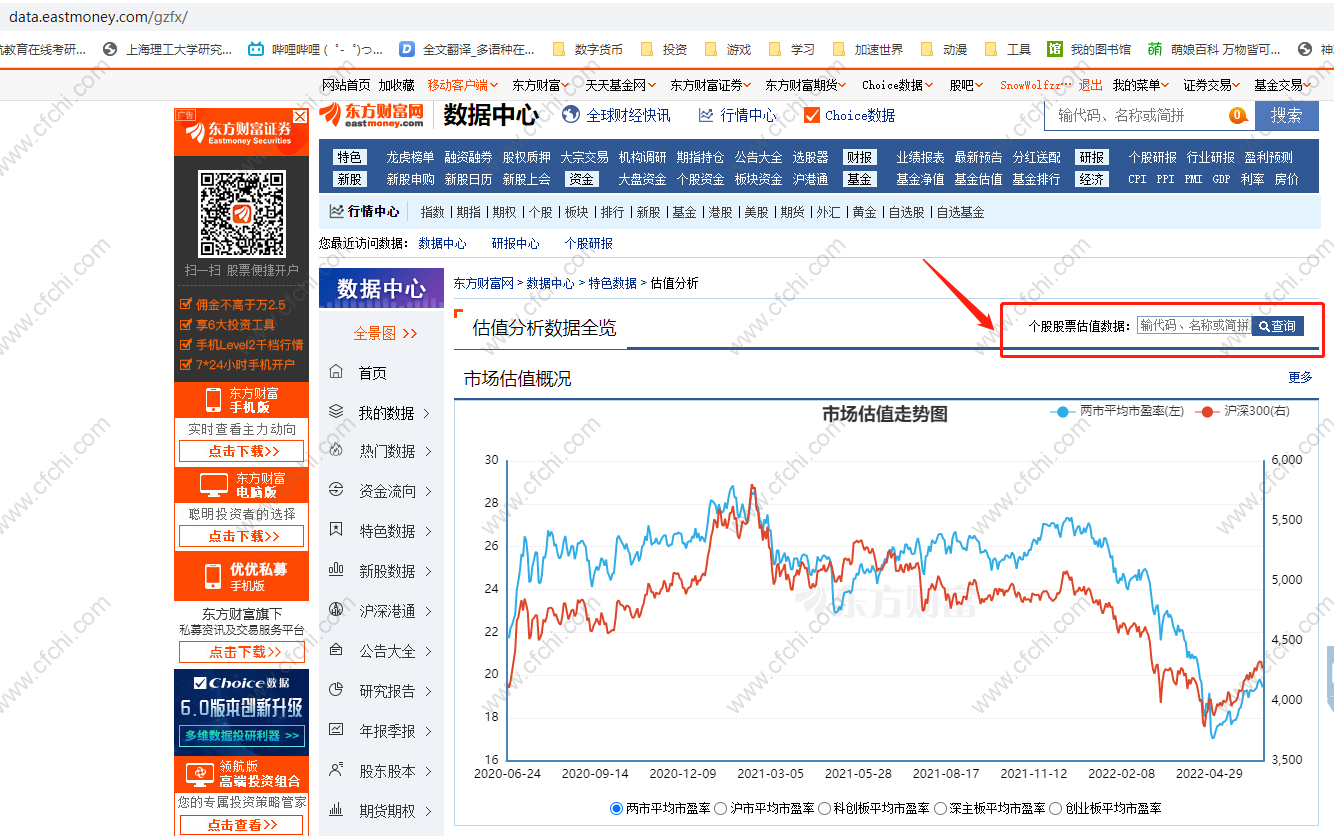
Task: Select 沪市平均市盈率 radio button
Action: [721, 808]
